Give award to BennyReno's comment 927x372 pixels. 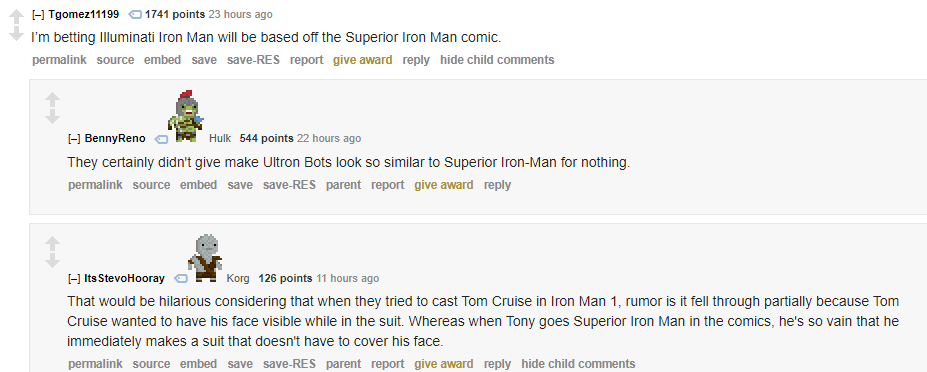pyautogui.click(x=444, y=185)
